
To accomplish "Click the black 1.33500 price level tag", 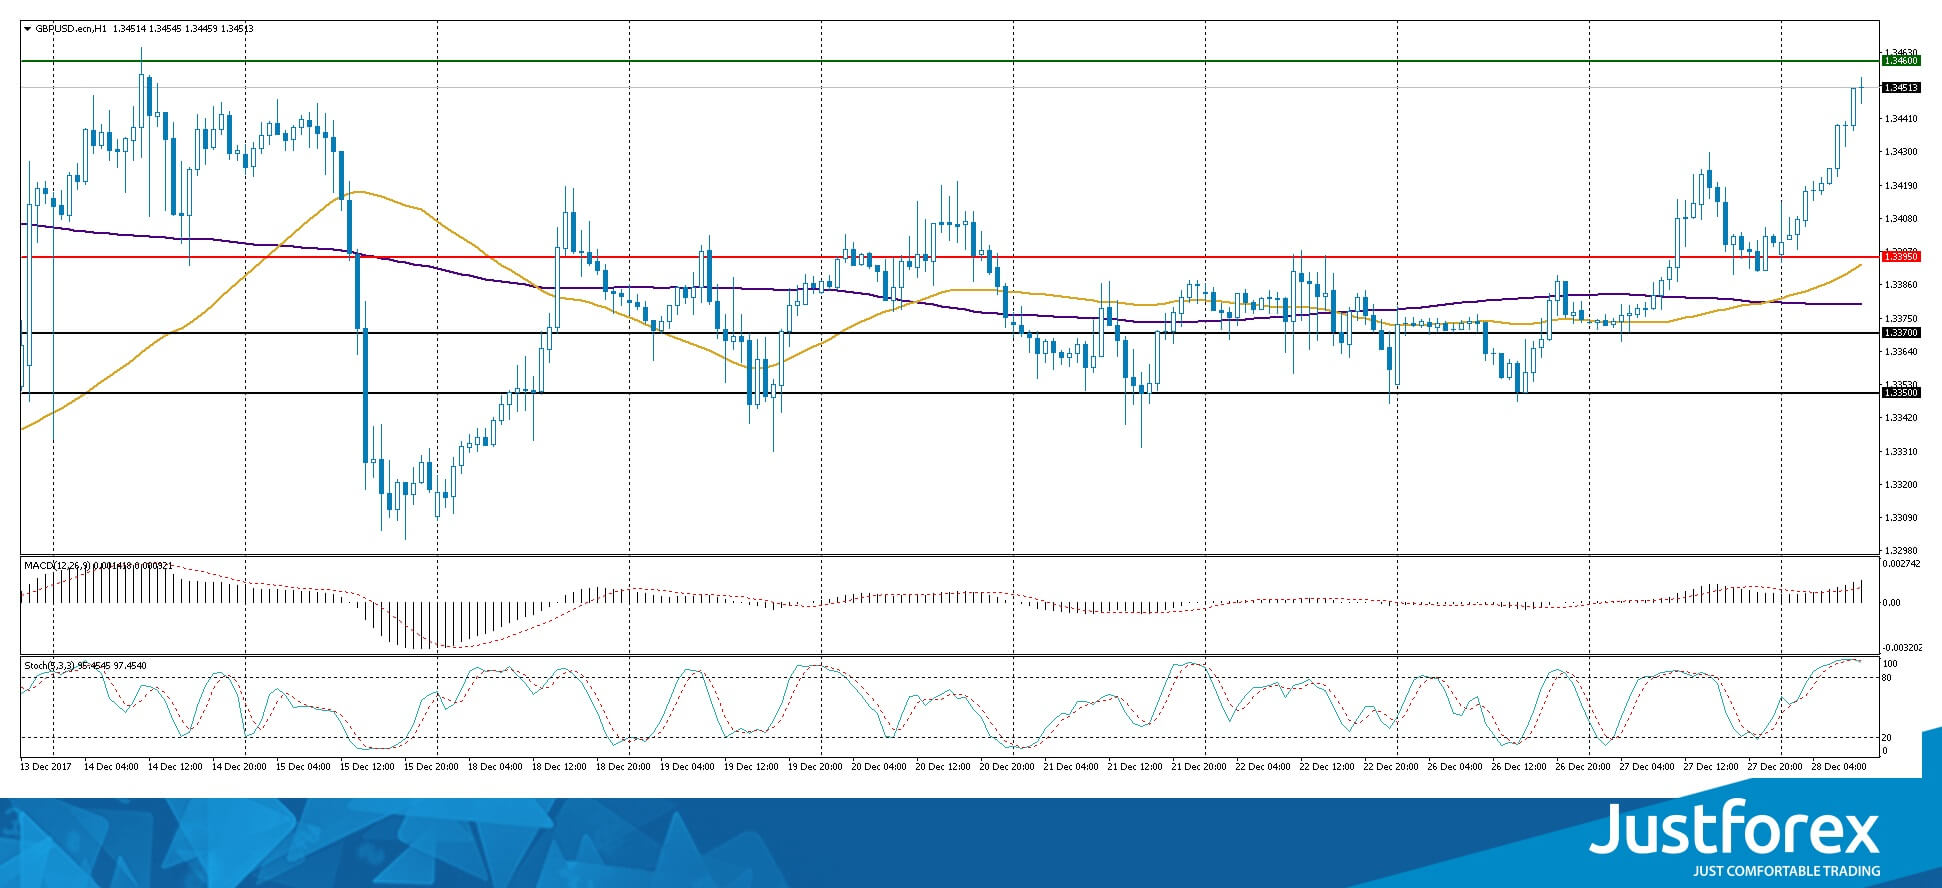I will pyautogui.click(x=1901, y=393).
